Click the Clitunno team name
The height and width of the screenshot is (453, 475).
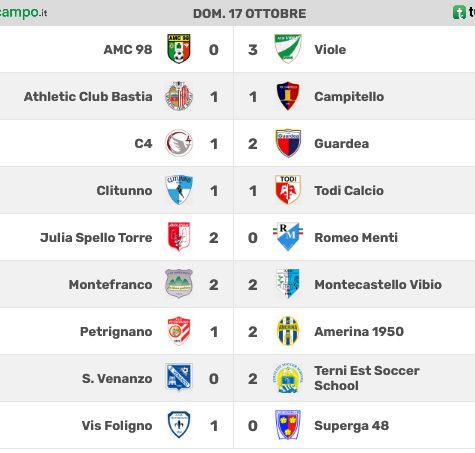click(124, 191)
